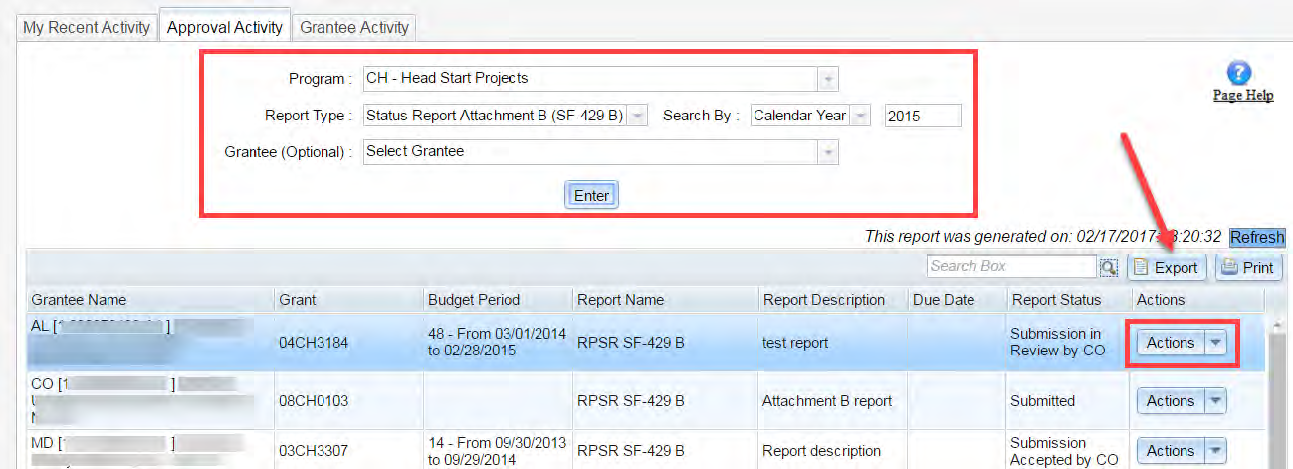The width and height of the screenshot is (1293, 469).
Task: Open the Grantee Activity tab
Action: click(x=354, y=27)
